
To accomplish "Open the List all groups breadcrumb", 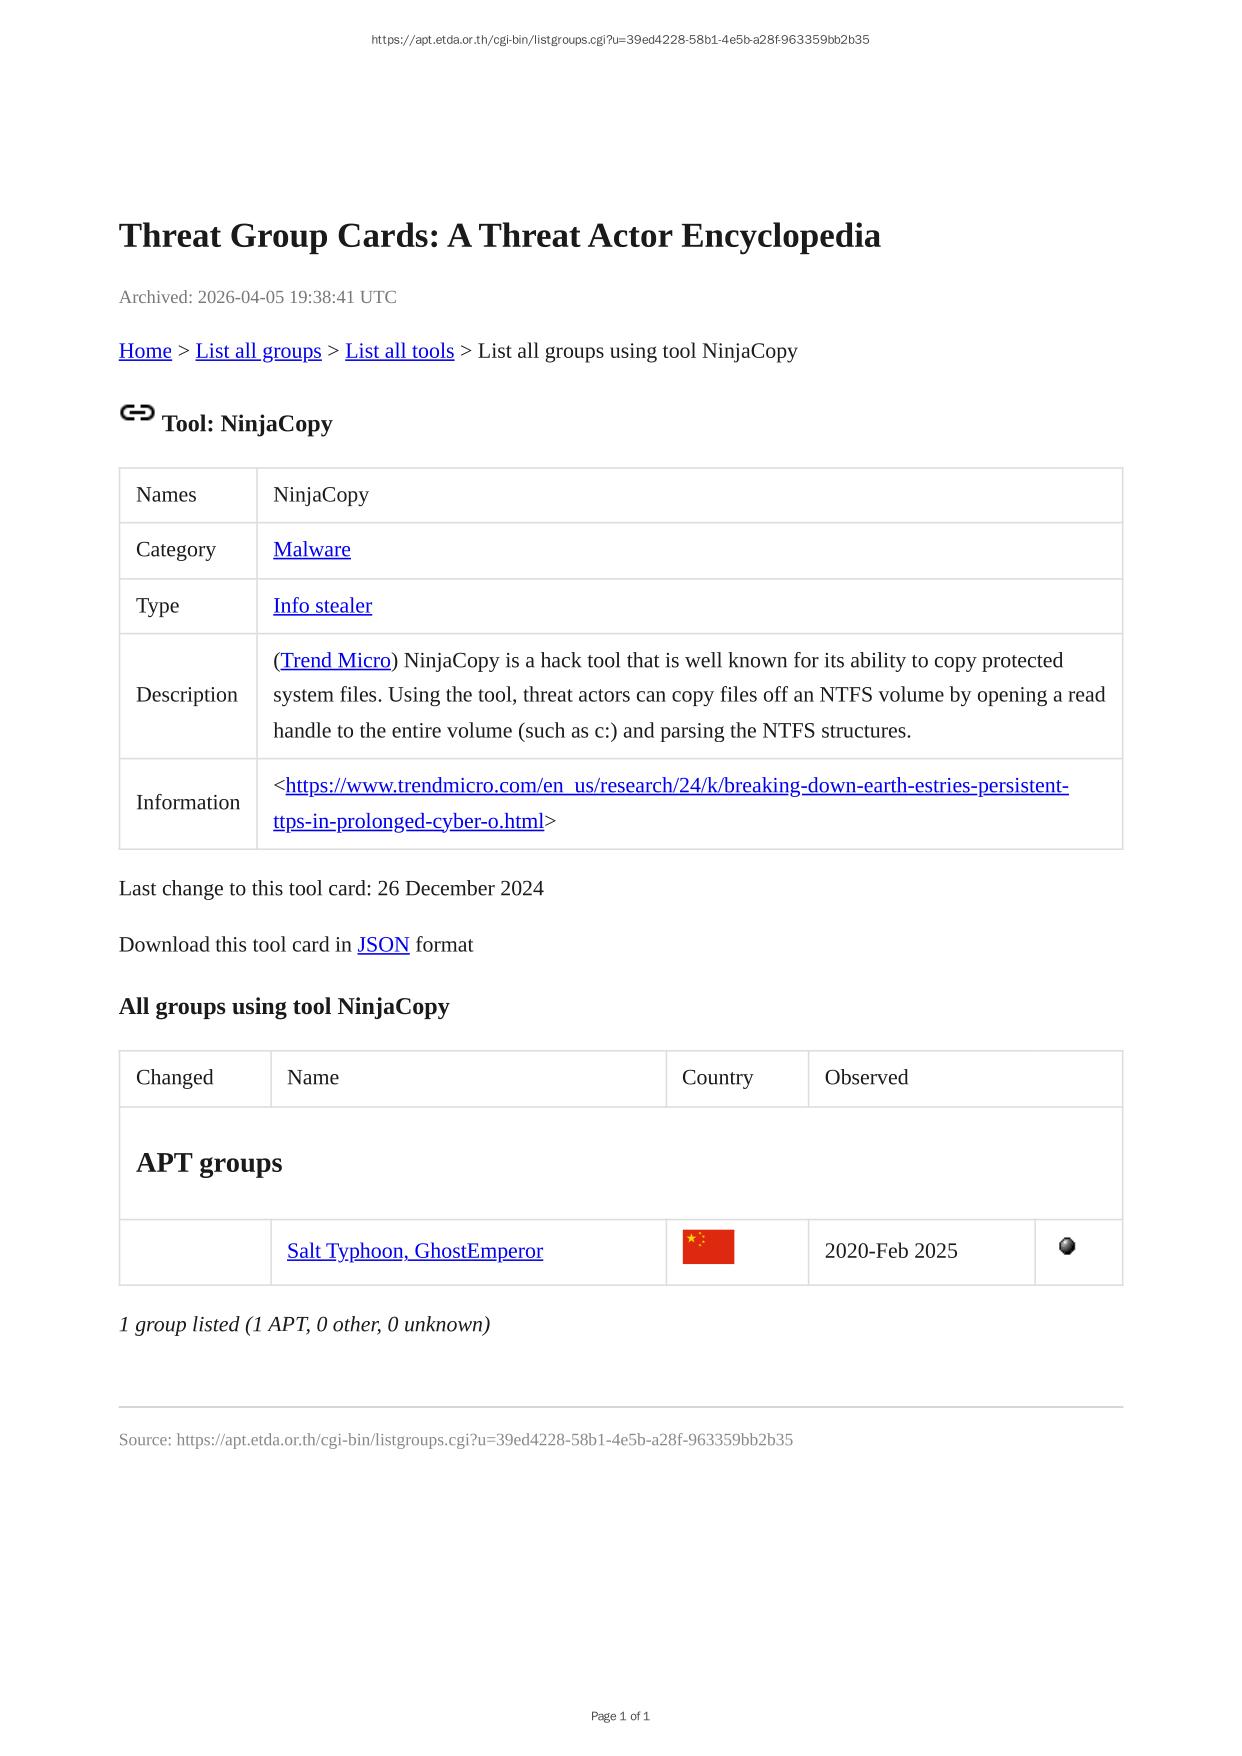I will point(258,351).
